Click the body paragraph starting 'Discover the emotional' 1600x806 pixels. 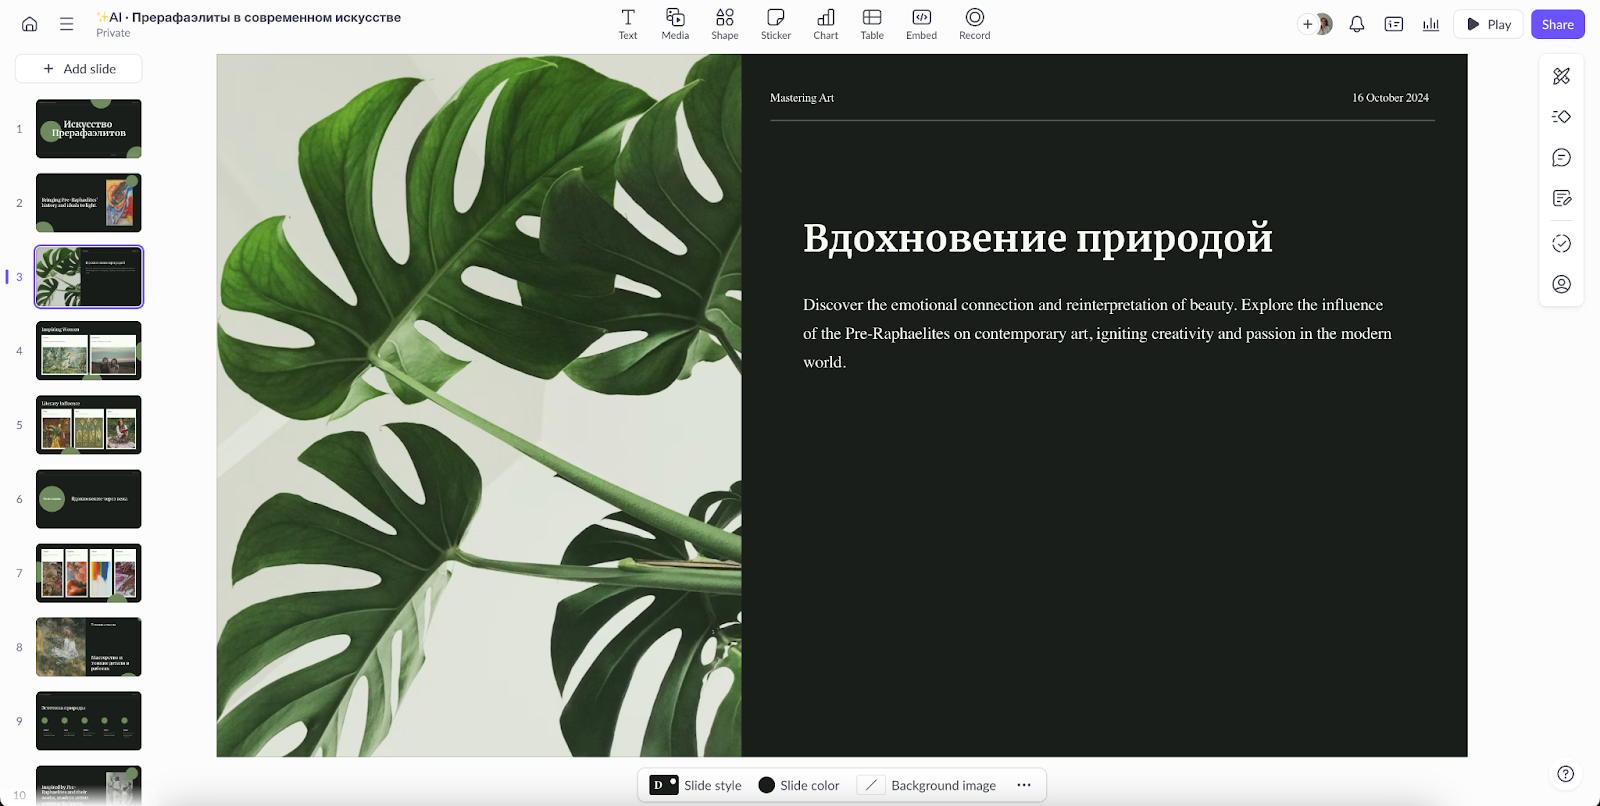click(1097, 333)
